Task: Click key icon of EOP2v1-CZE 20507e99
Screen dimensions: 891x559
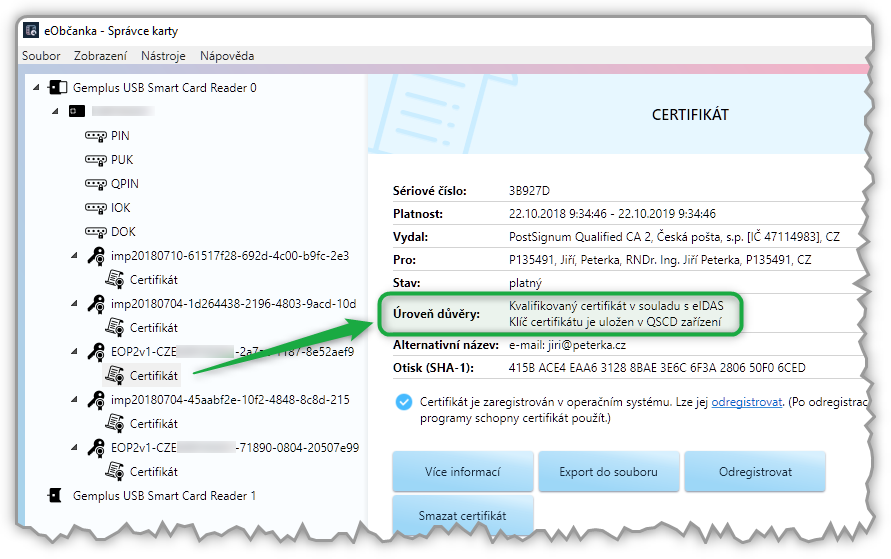Action: (x=96, y=448)
